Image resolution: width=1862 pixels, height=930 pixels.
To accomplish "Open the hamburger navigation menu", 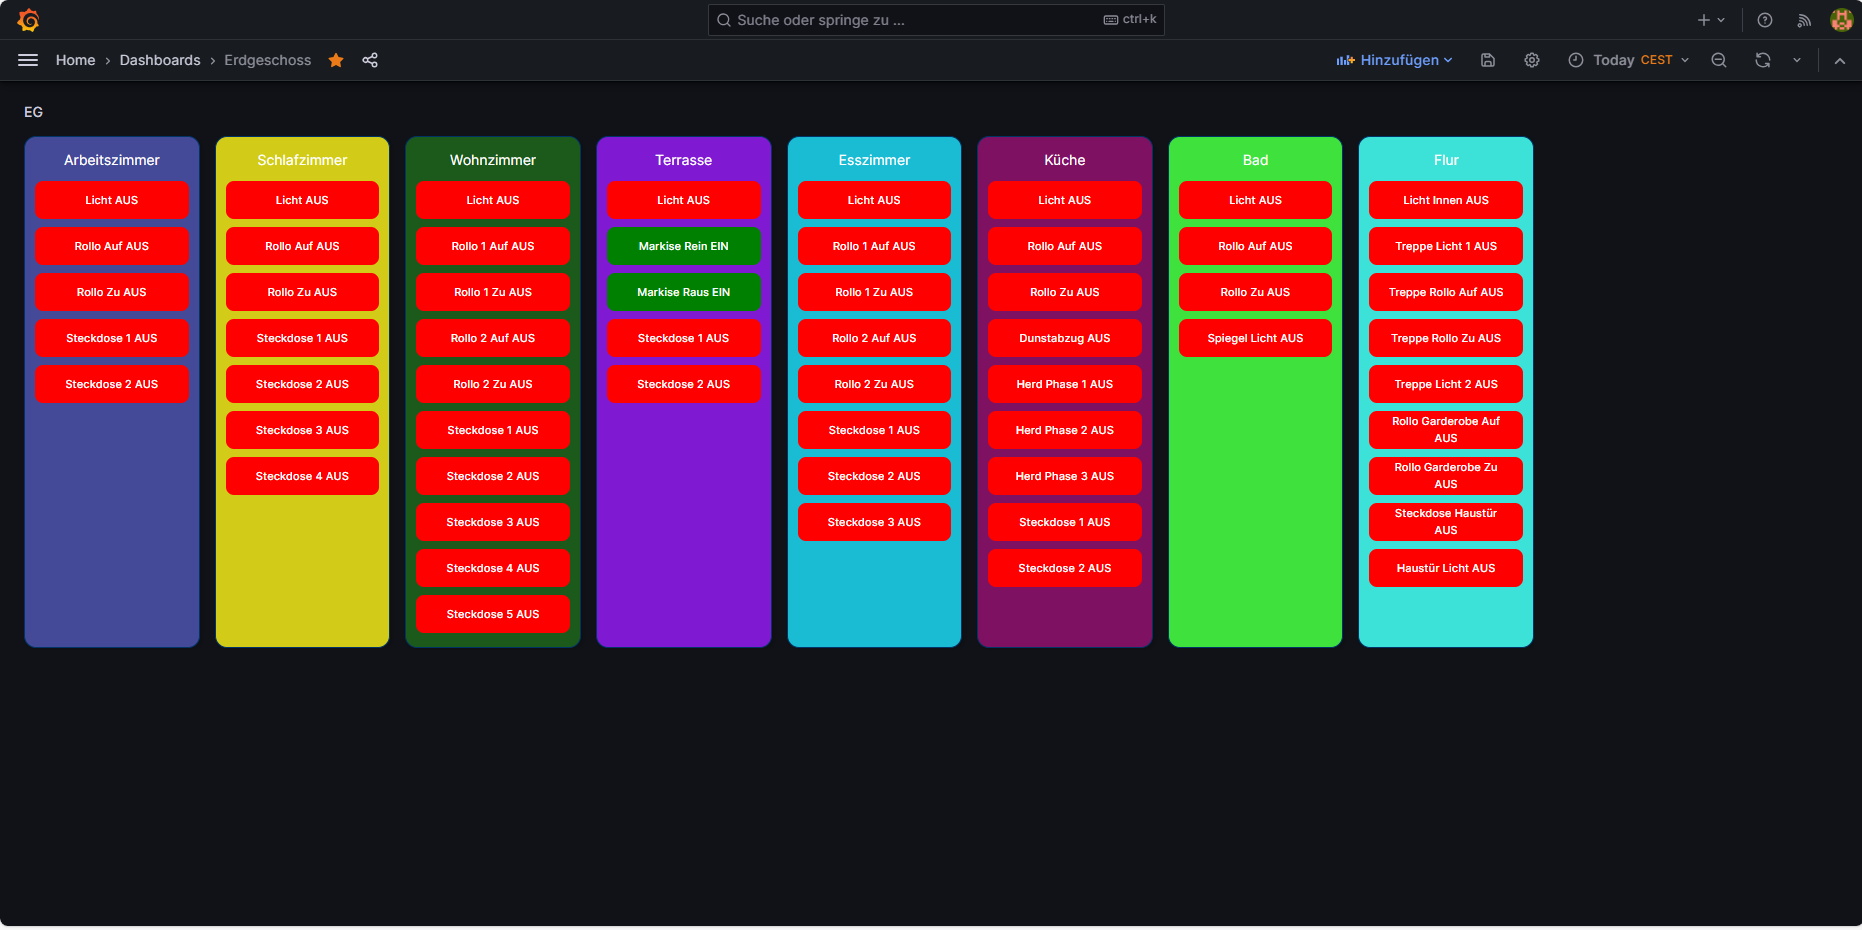I will (28, 60).
